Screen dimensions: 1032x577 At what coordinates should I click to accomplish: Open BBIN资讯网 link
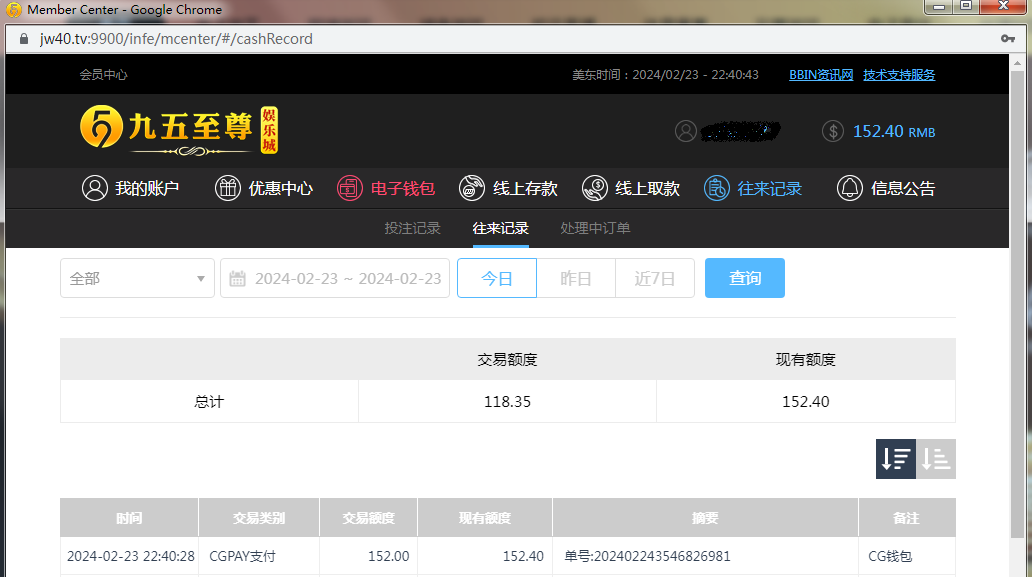821,75
